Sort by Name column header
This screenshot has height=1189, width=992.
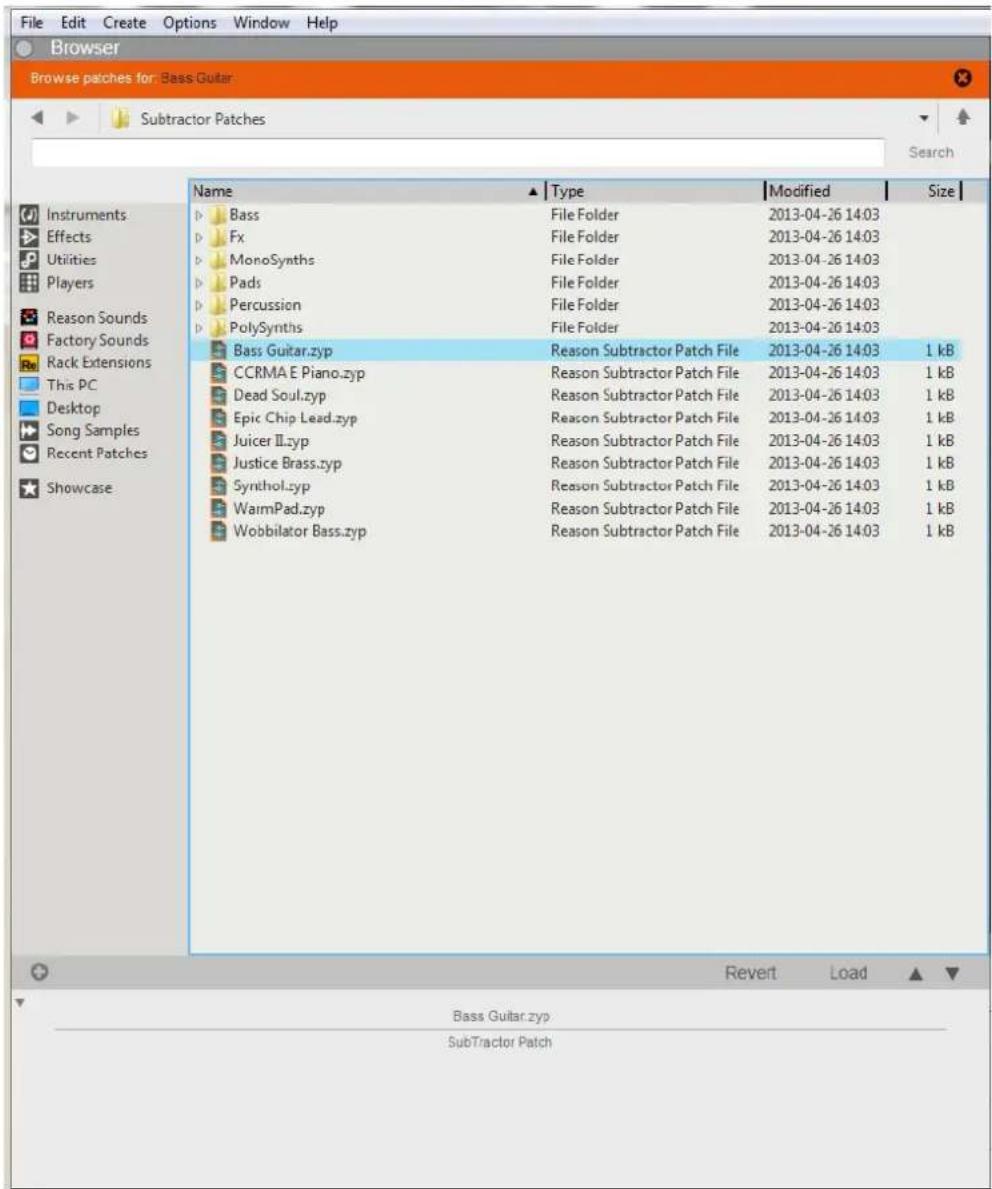pos(367,191)
